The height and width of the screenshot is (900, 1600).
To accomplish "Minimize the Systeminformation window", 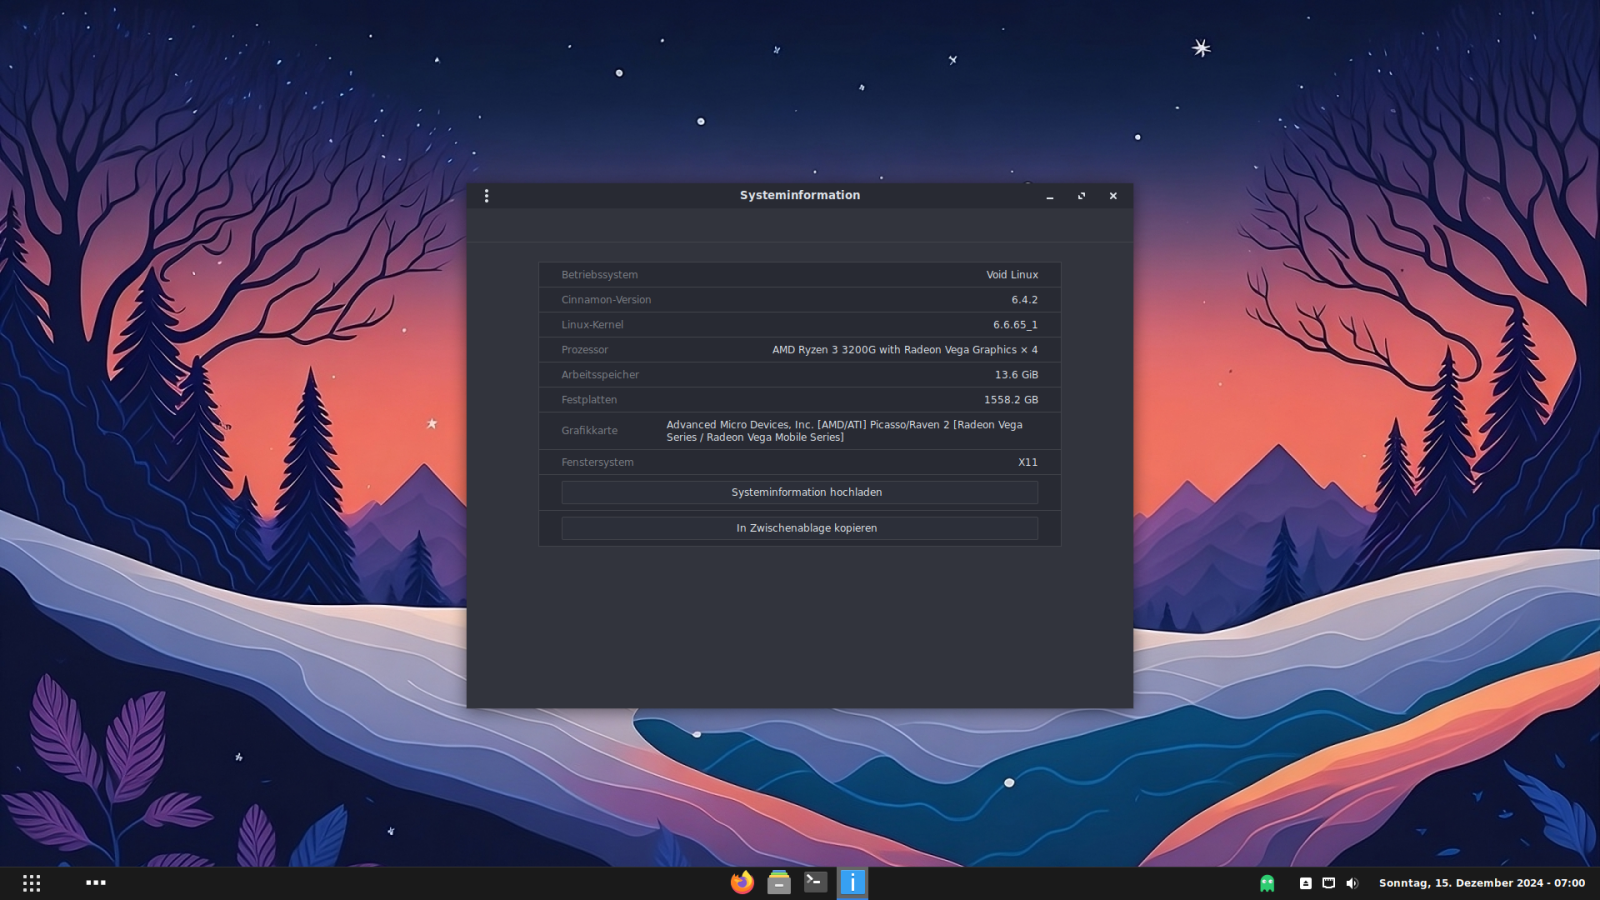I will (x=1050, y=196).
